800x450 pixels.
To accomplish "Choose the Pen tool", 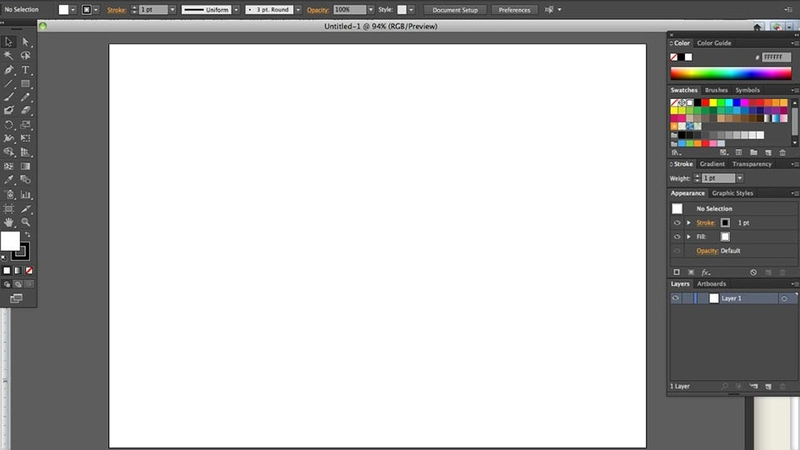I will click(9, 70).
